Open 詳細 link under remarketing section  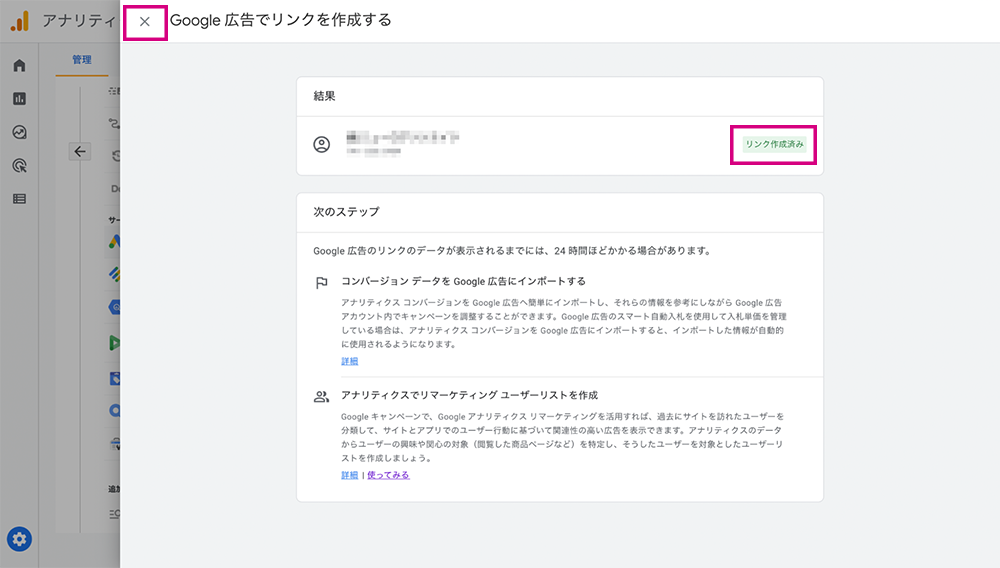point(349,475)
